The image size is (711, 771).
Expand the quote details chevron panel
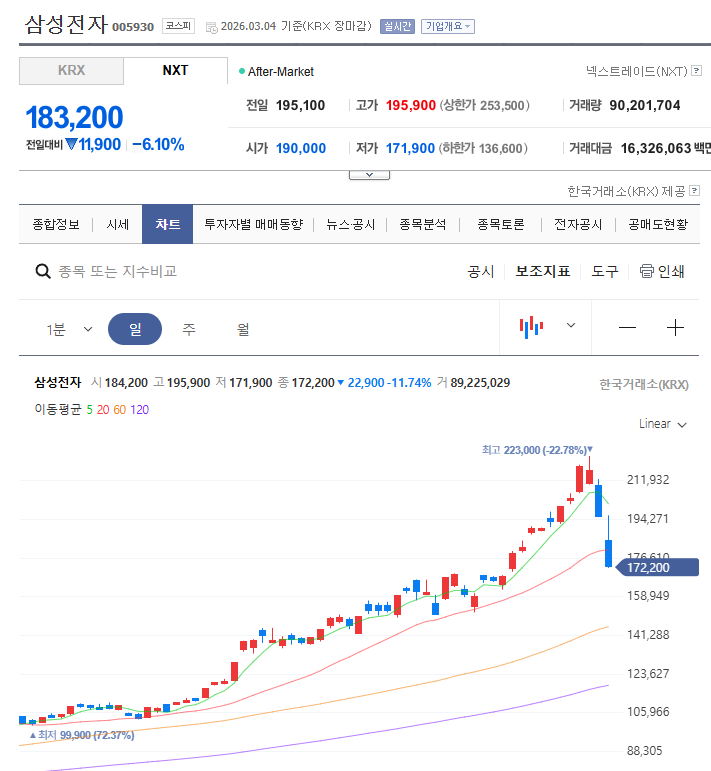point(369,175)
